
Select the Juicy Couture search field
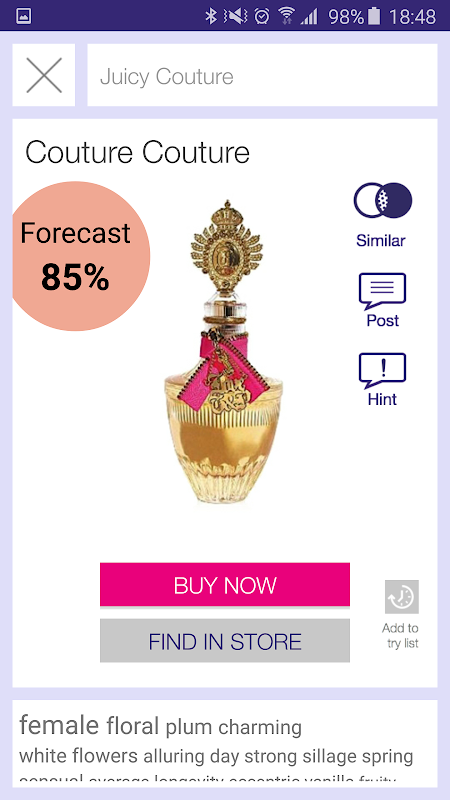(262, 75)
